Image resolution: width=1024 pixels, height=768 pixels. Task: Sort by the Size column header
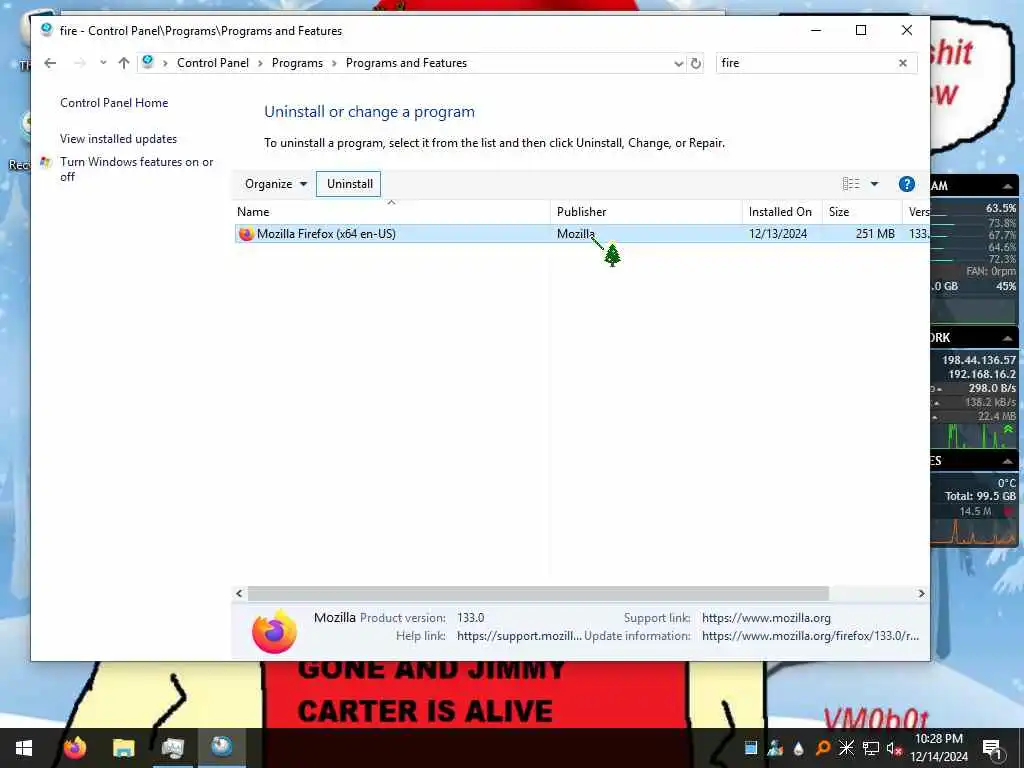[x=861, y=212]
